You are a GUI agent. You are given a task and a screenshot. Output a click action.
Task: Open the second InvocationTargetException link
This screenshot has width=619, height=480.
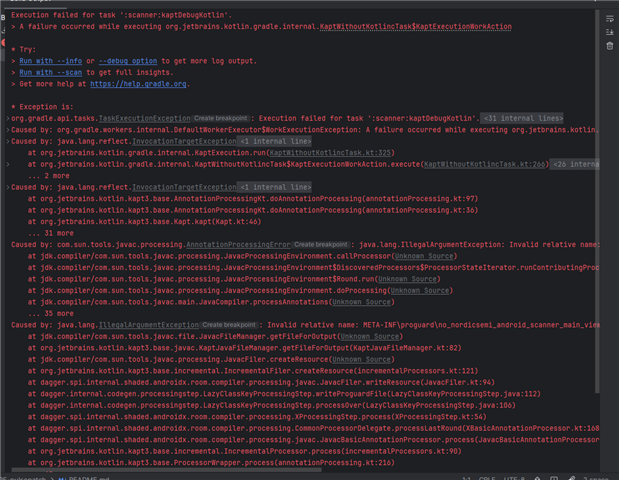[x=184, y=187]
